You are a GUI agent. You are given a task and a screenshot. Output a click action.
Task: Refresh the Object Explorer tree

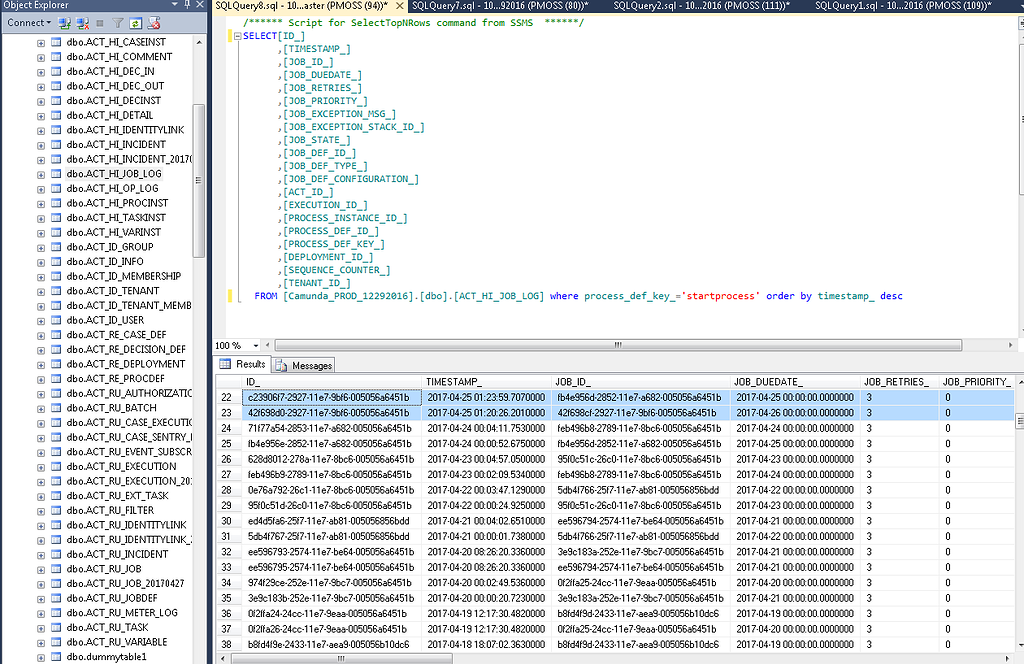135,23
